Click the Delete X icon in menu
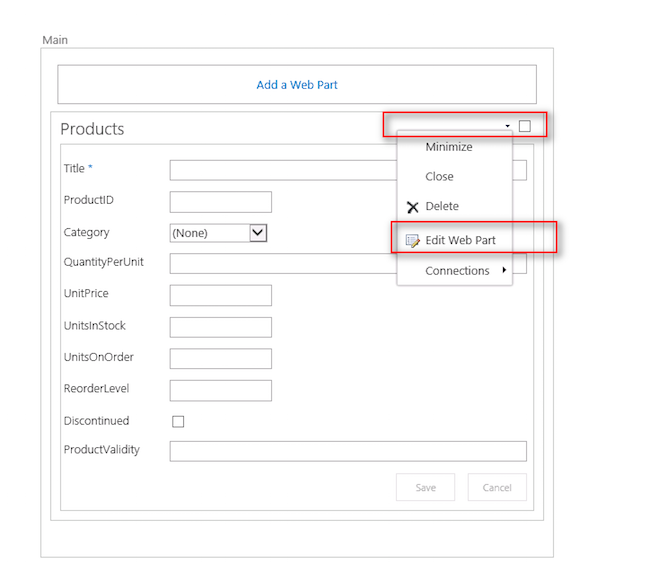The width and height of the screenshot is (650, 581). (x=412, y=207)
